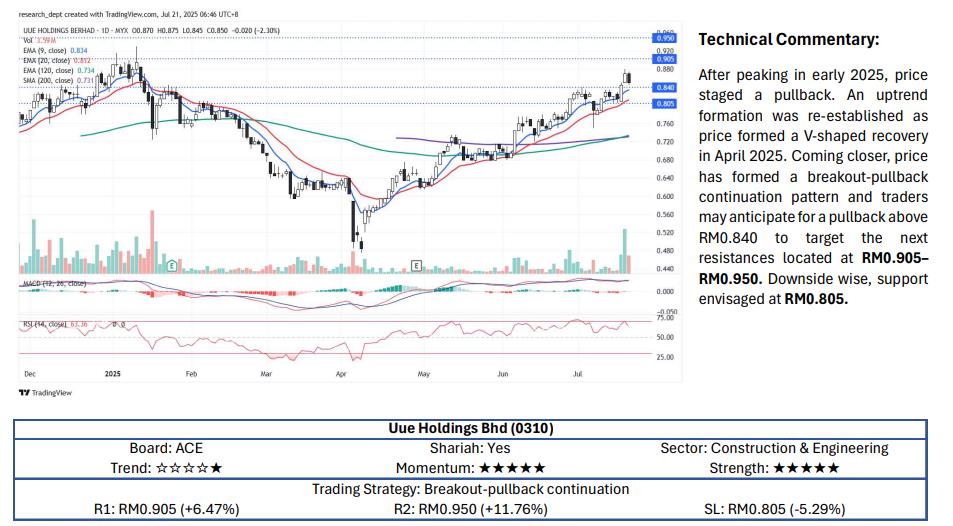Click the 0.440 value on price axis

tap(666, 269)
